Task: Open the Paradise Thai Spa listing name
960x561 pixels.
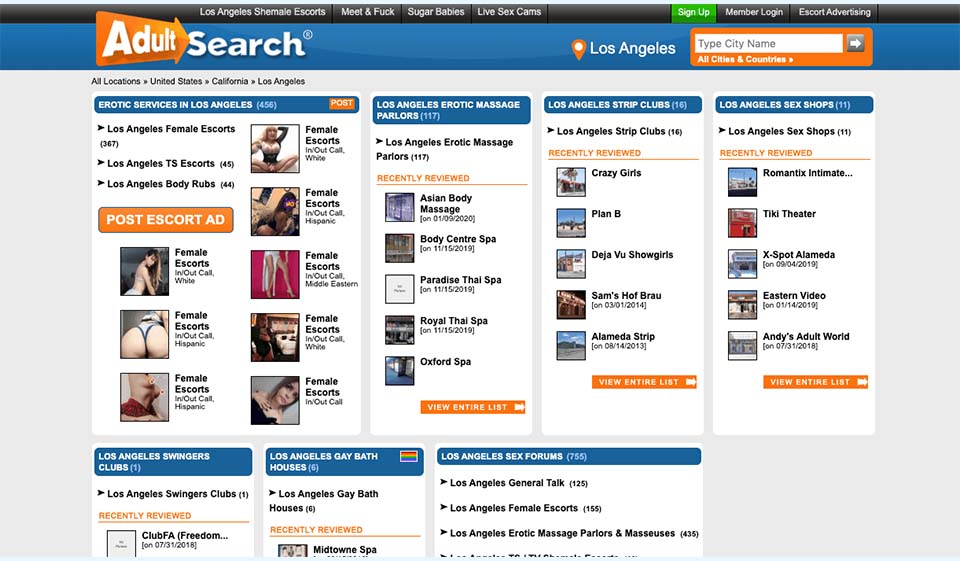Action: (460, 280)
